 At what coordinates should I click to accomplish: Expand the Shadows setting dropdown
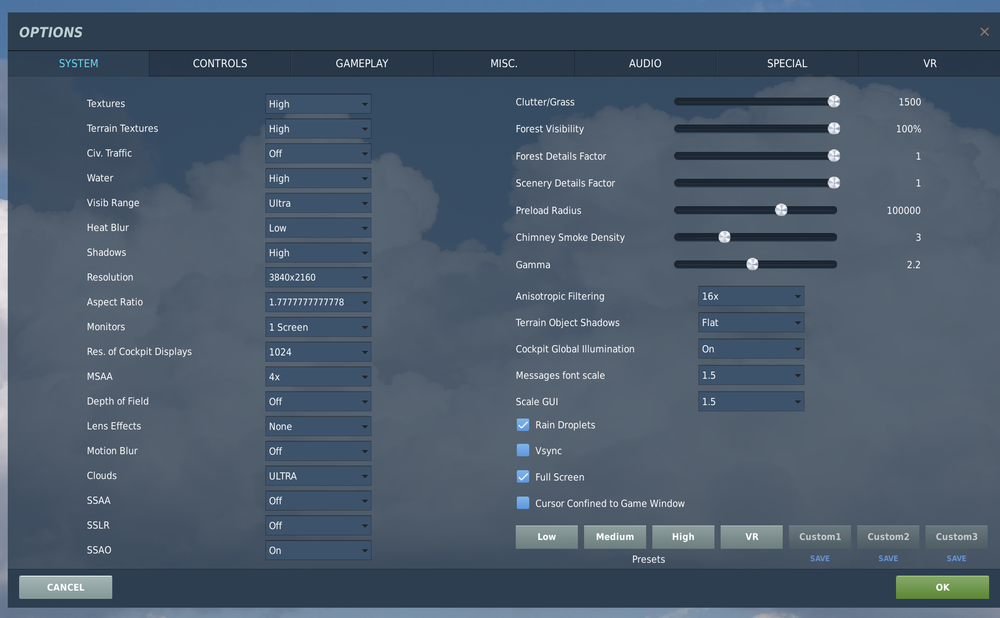click(317, 252)
